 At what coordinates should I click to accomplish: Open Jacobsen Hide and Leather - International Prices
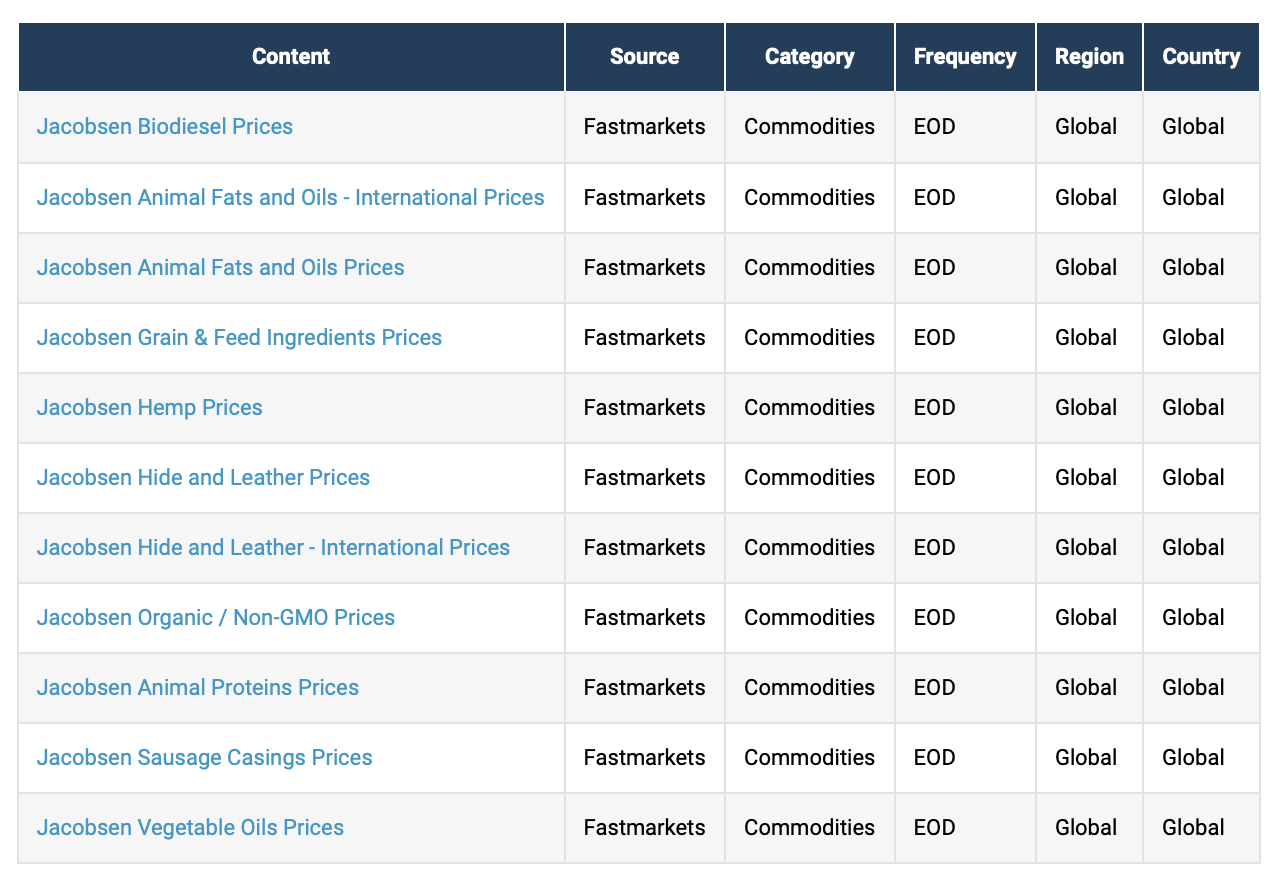pos(273,547)
